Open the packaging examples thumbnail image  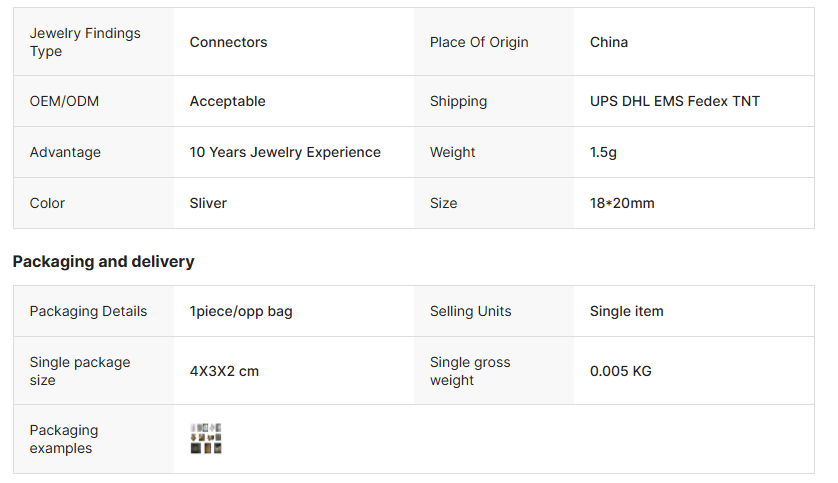tap(205, 439)
